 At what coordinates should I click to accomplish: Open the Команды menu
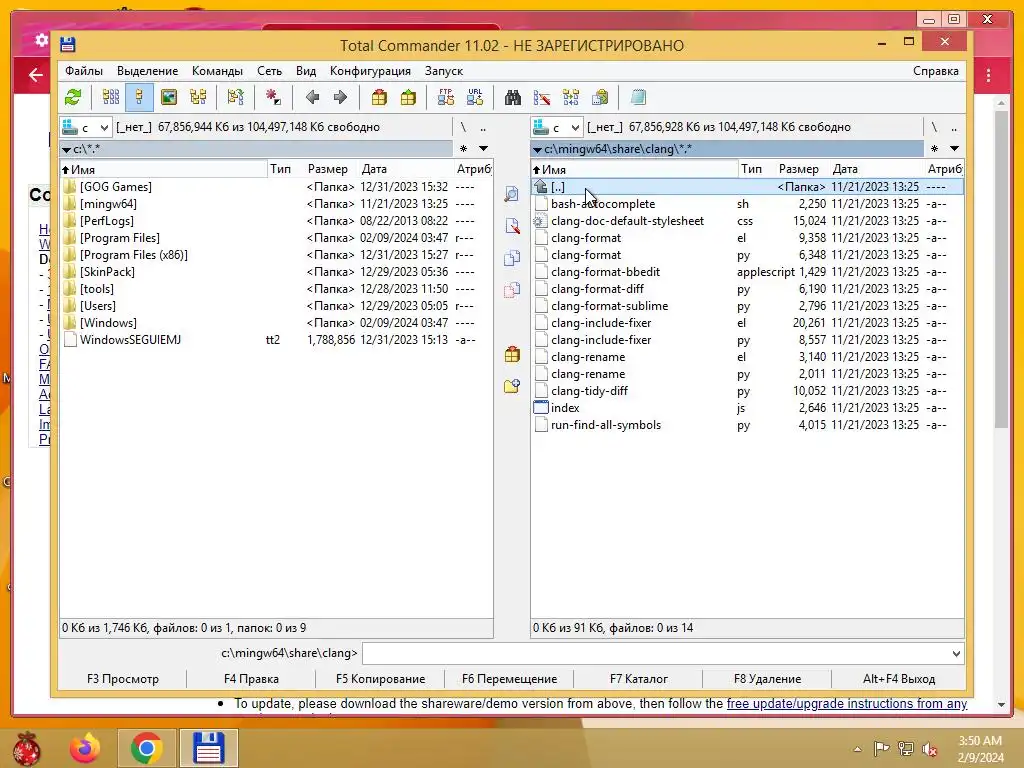click(x=217, y=71)
